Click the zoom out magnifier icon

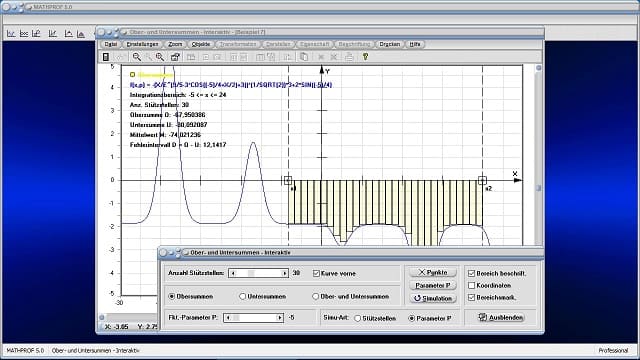[136, 57]
